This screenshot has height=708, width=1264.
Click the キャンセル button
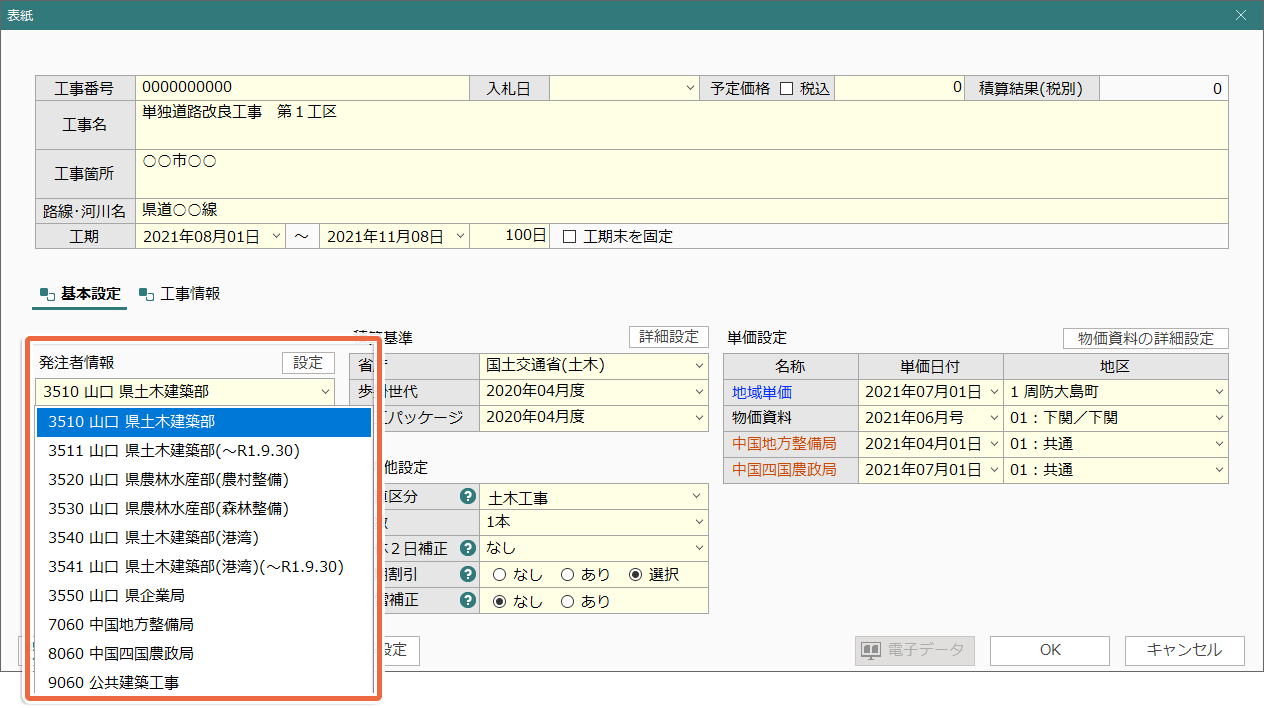[1184, 650]
